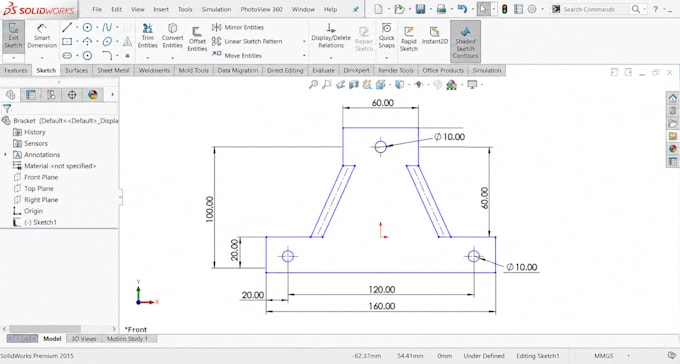Image resolution: width=680 pixels, height=364 pixels.
Task: Click the Save icon
Action: tap(420, 9)
